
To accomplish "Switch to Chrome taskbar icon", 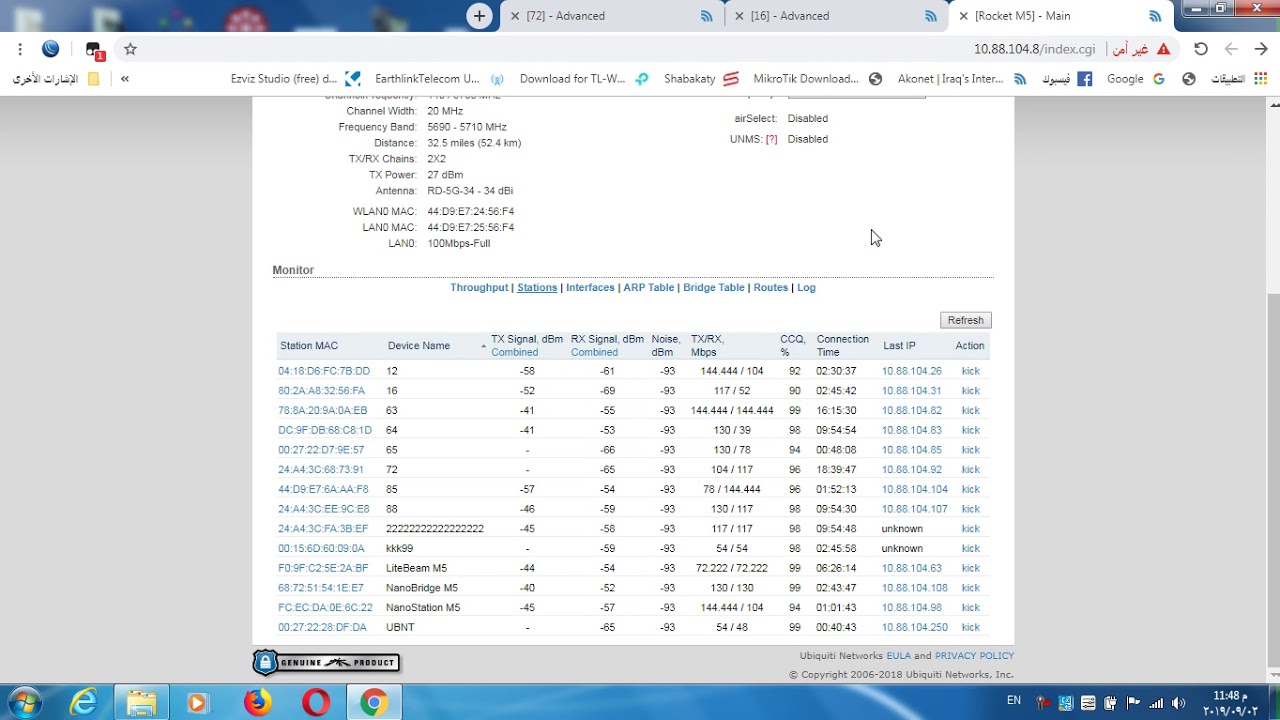I will coord(374,703).
